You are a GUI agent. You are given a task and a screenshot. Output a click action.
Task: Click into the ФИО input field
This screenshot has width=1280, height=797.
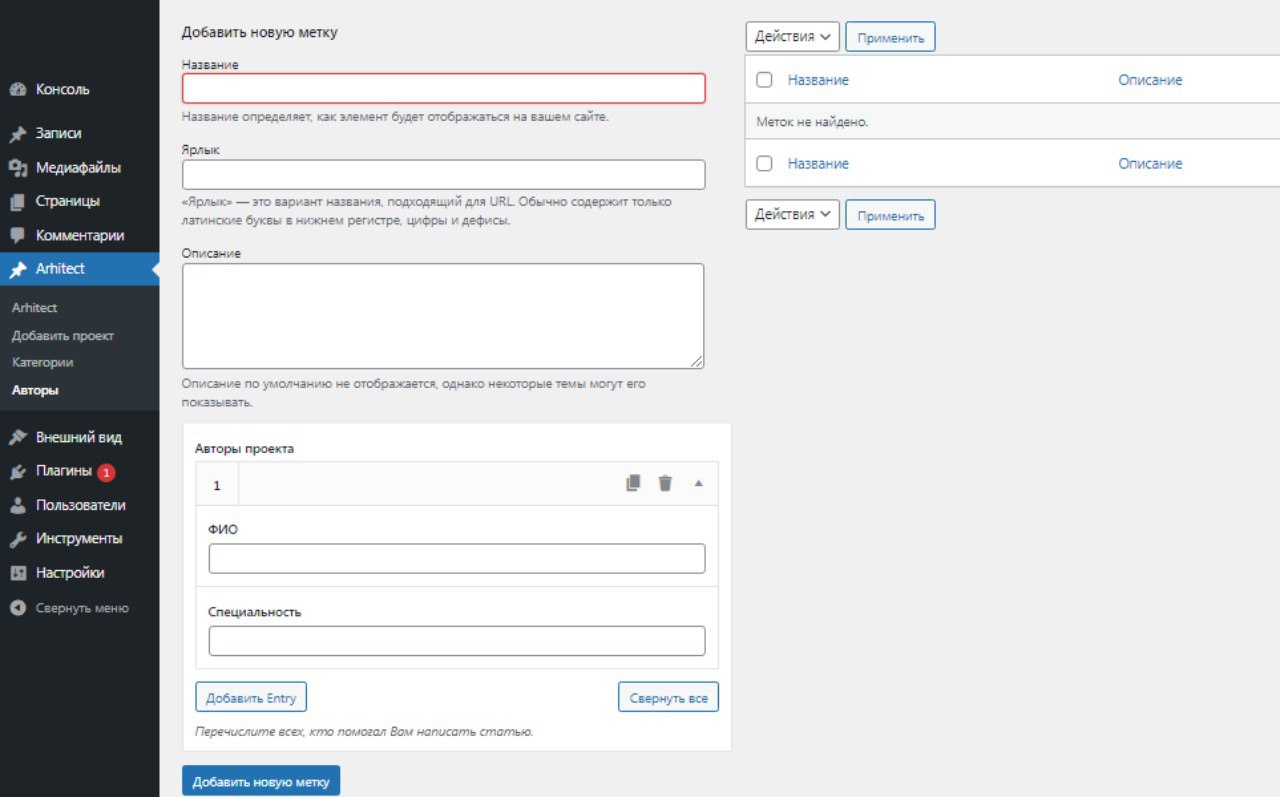point(457,558)
